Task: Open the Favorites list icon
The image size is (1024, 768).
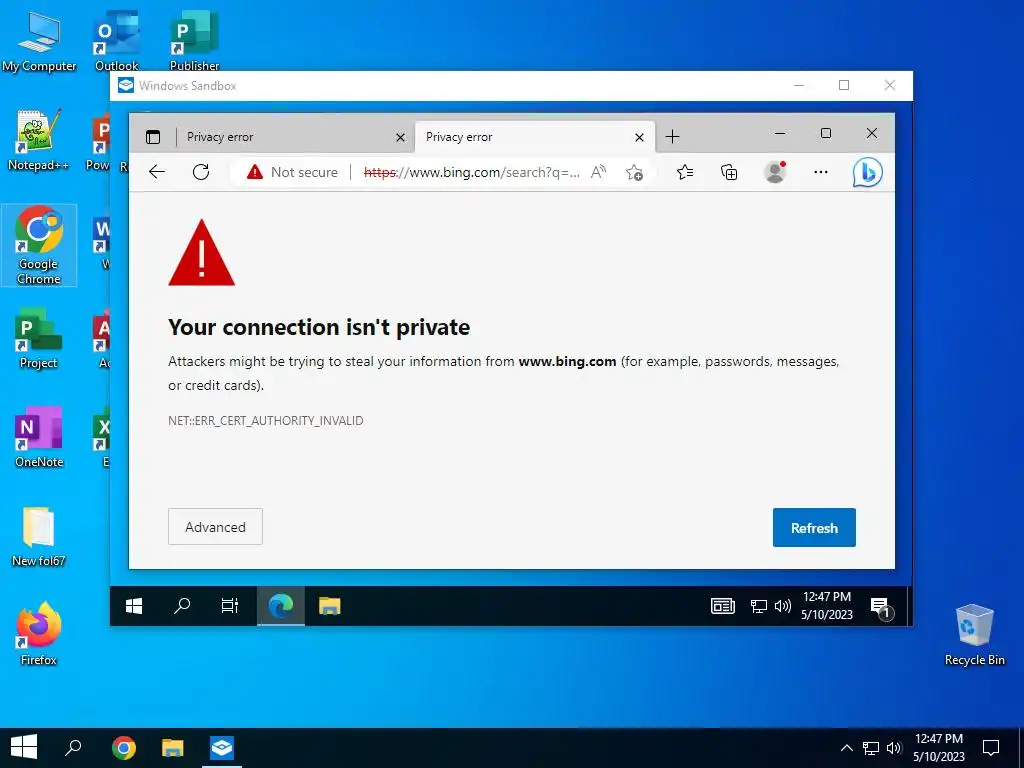Action: tap(684, 172)
